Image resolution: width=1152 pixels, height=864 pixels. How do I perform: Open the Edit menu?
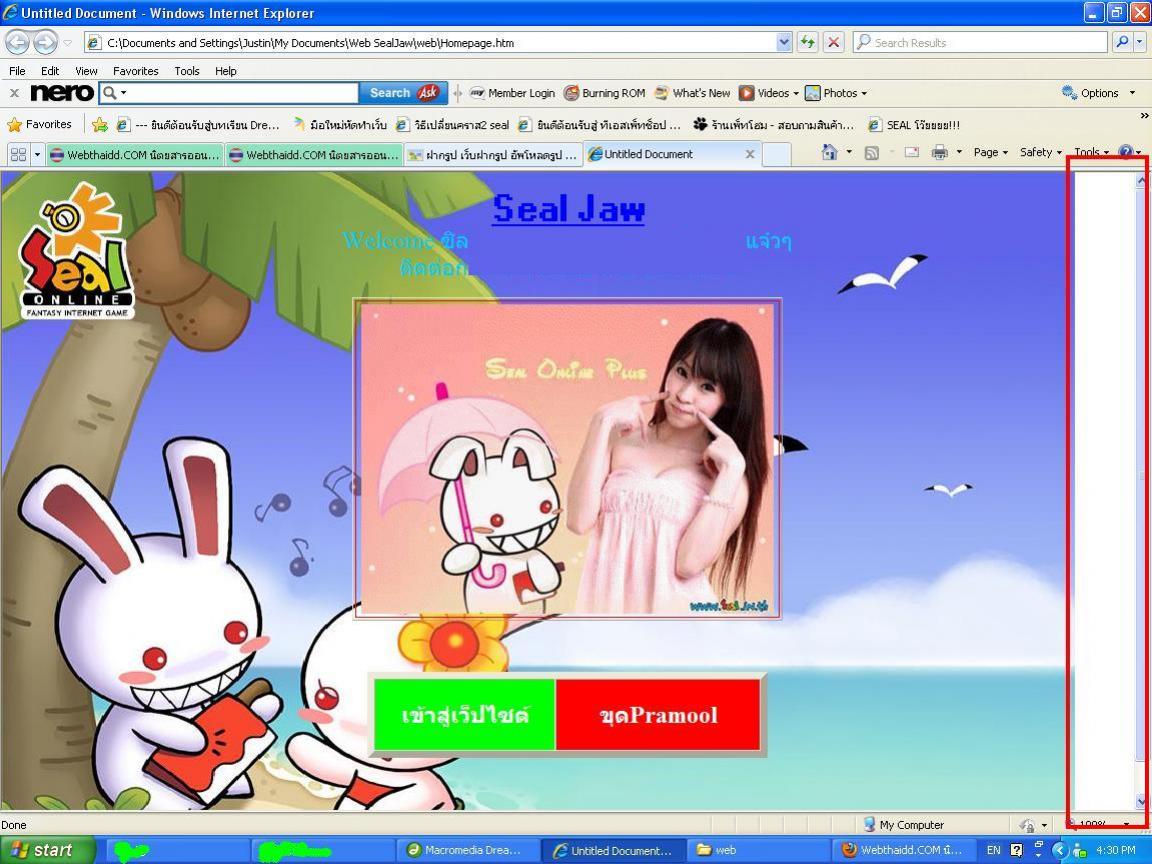pos(50,71)
